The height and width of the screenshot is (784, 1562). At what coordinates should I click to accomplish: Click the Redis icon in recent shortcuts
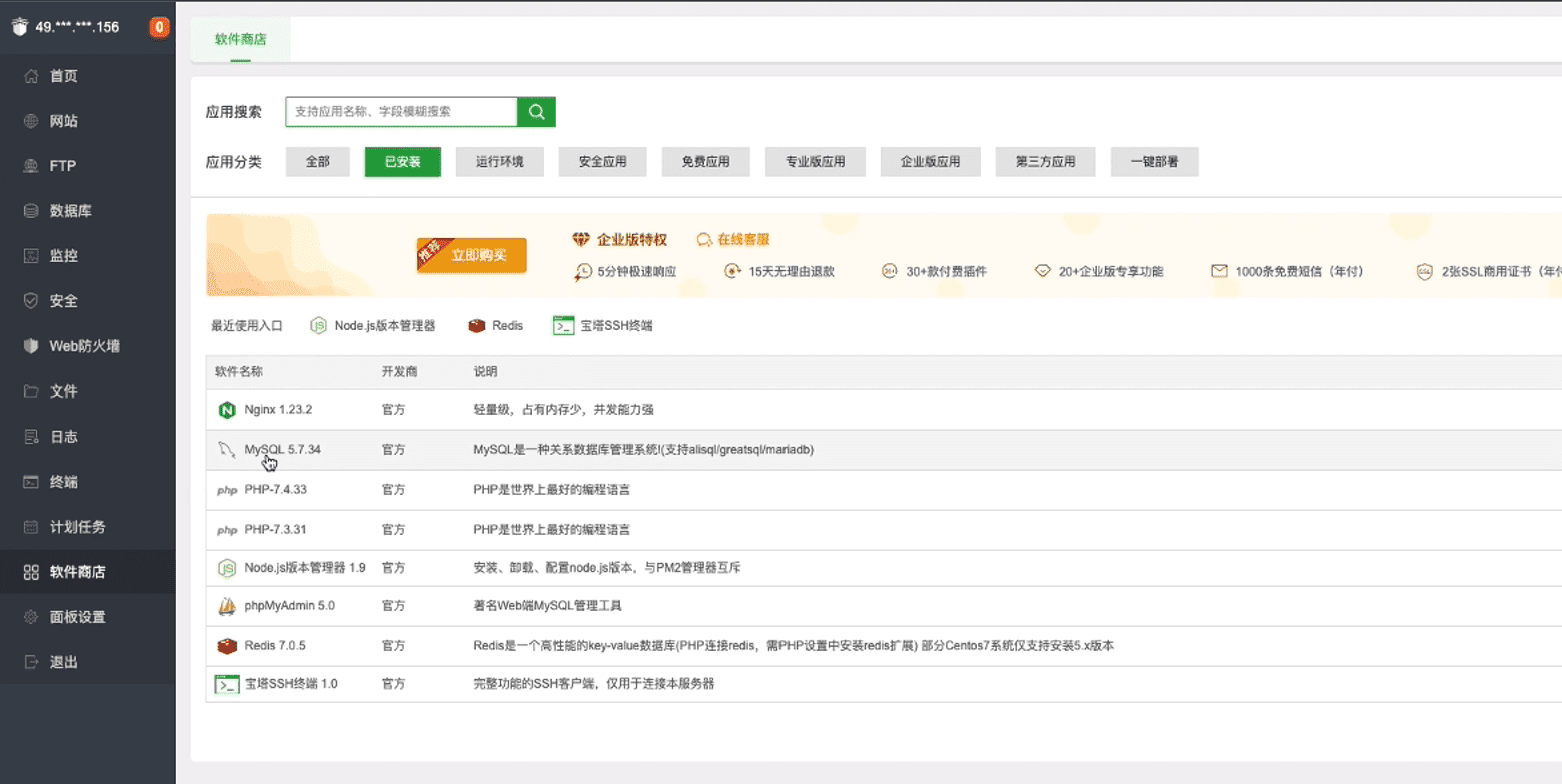pyautogui.click(x=477, y=326)
